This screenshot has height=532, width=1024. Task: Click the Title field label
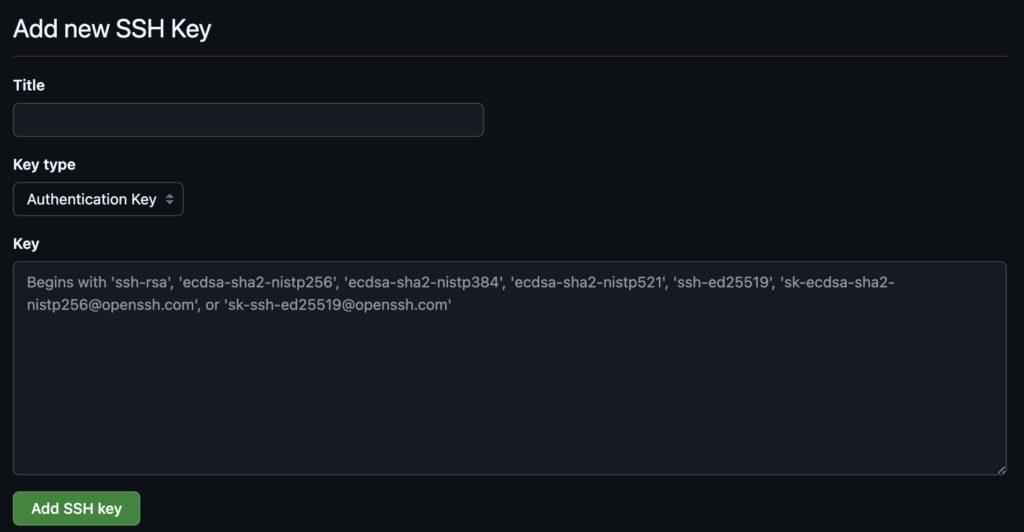pos(29,85)
